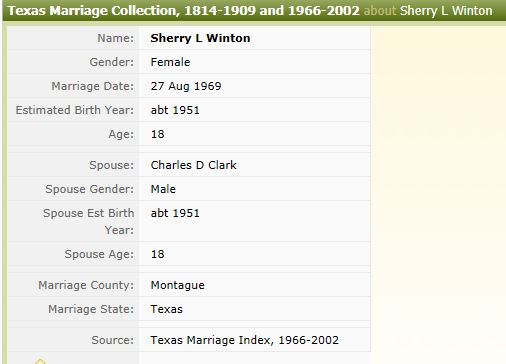Viewport: 506px width, 364px height.
Task: Click the partial yellow icon below Source
Action: (40, 361)
